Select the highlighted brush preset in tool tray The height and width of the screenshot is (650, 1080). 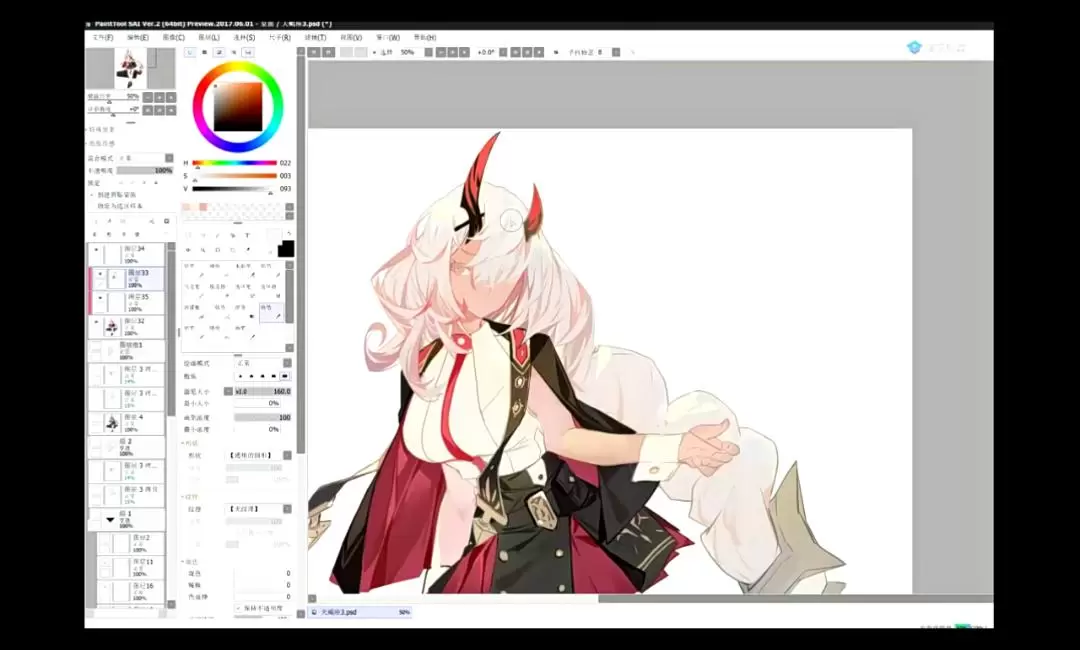(271, 312)
